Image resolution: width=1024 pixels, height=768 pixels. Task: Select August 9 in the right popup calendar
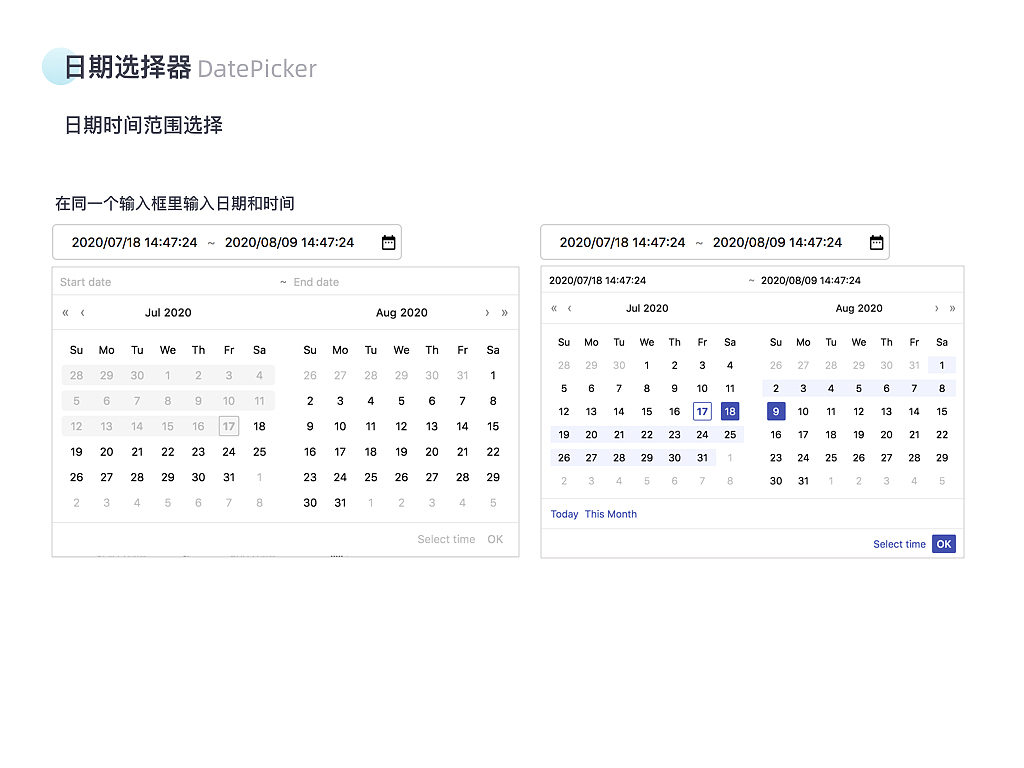776,411
